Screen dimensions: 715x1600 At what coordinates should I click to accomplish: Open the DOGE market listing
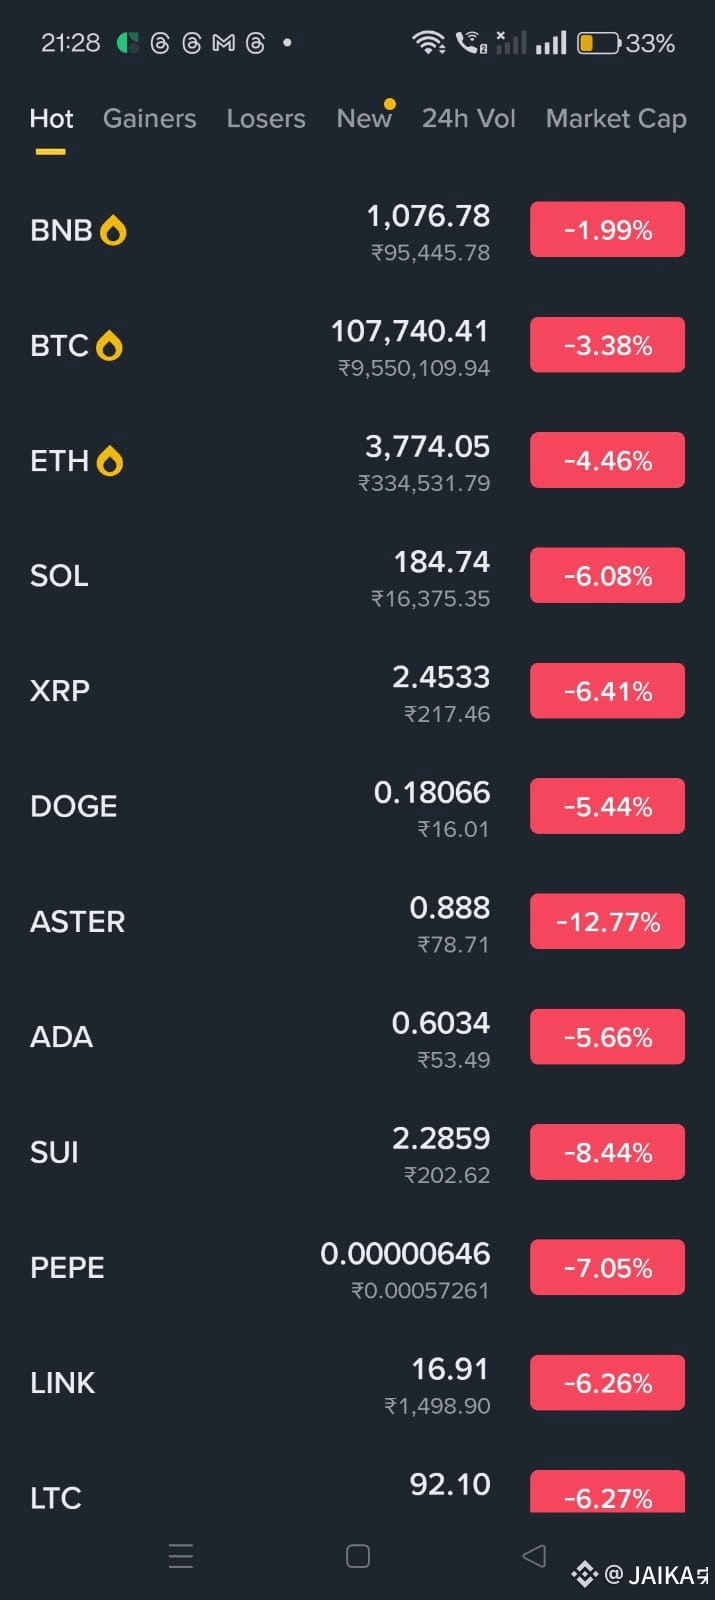(357, 807)
